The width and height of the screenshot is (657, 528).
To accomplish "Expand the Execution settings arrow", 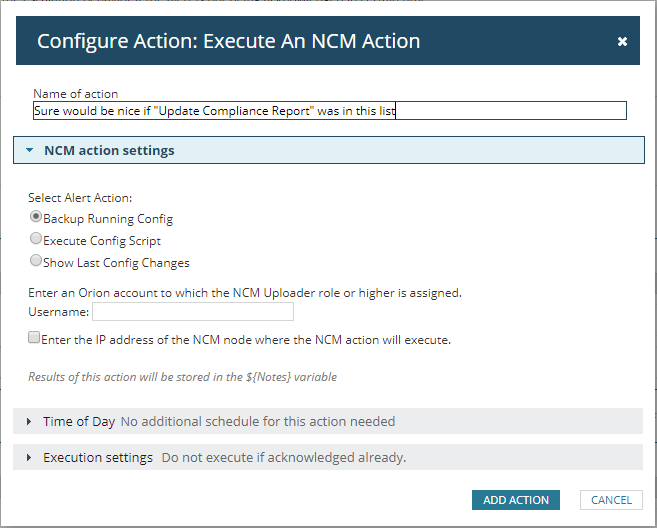I will pyautogui.click(x=29, y=458).
